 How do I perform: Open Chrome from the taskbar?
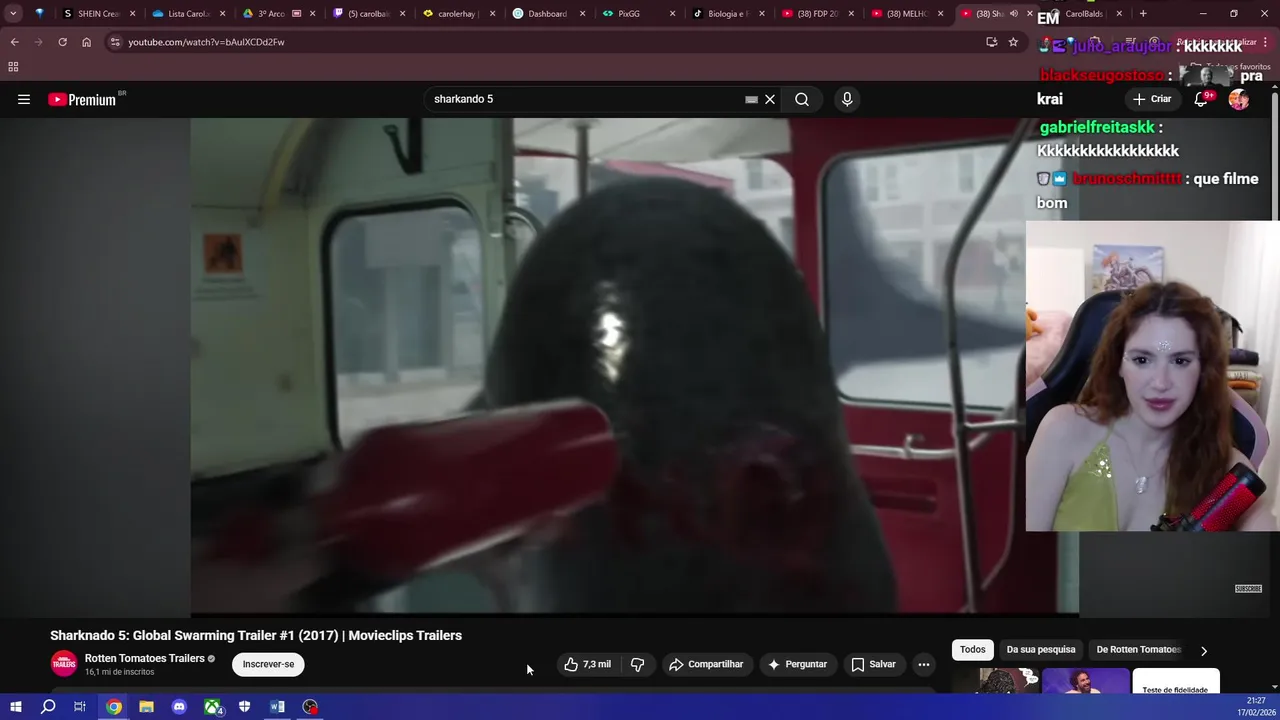tap(114, 707)
